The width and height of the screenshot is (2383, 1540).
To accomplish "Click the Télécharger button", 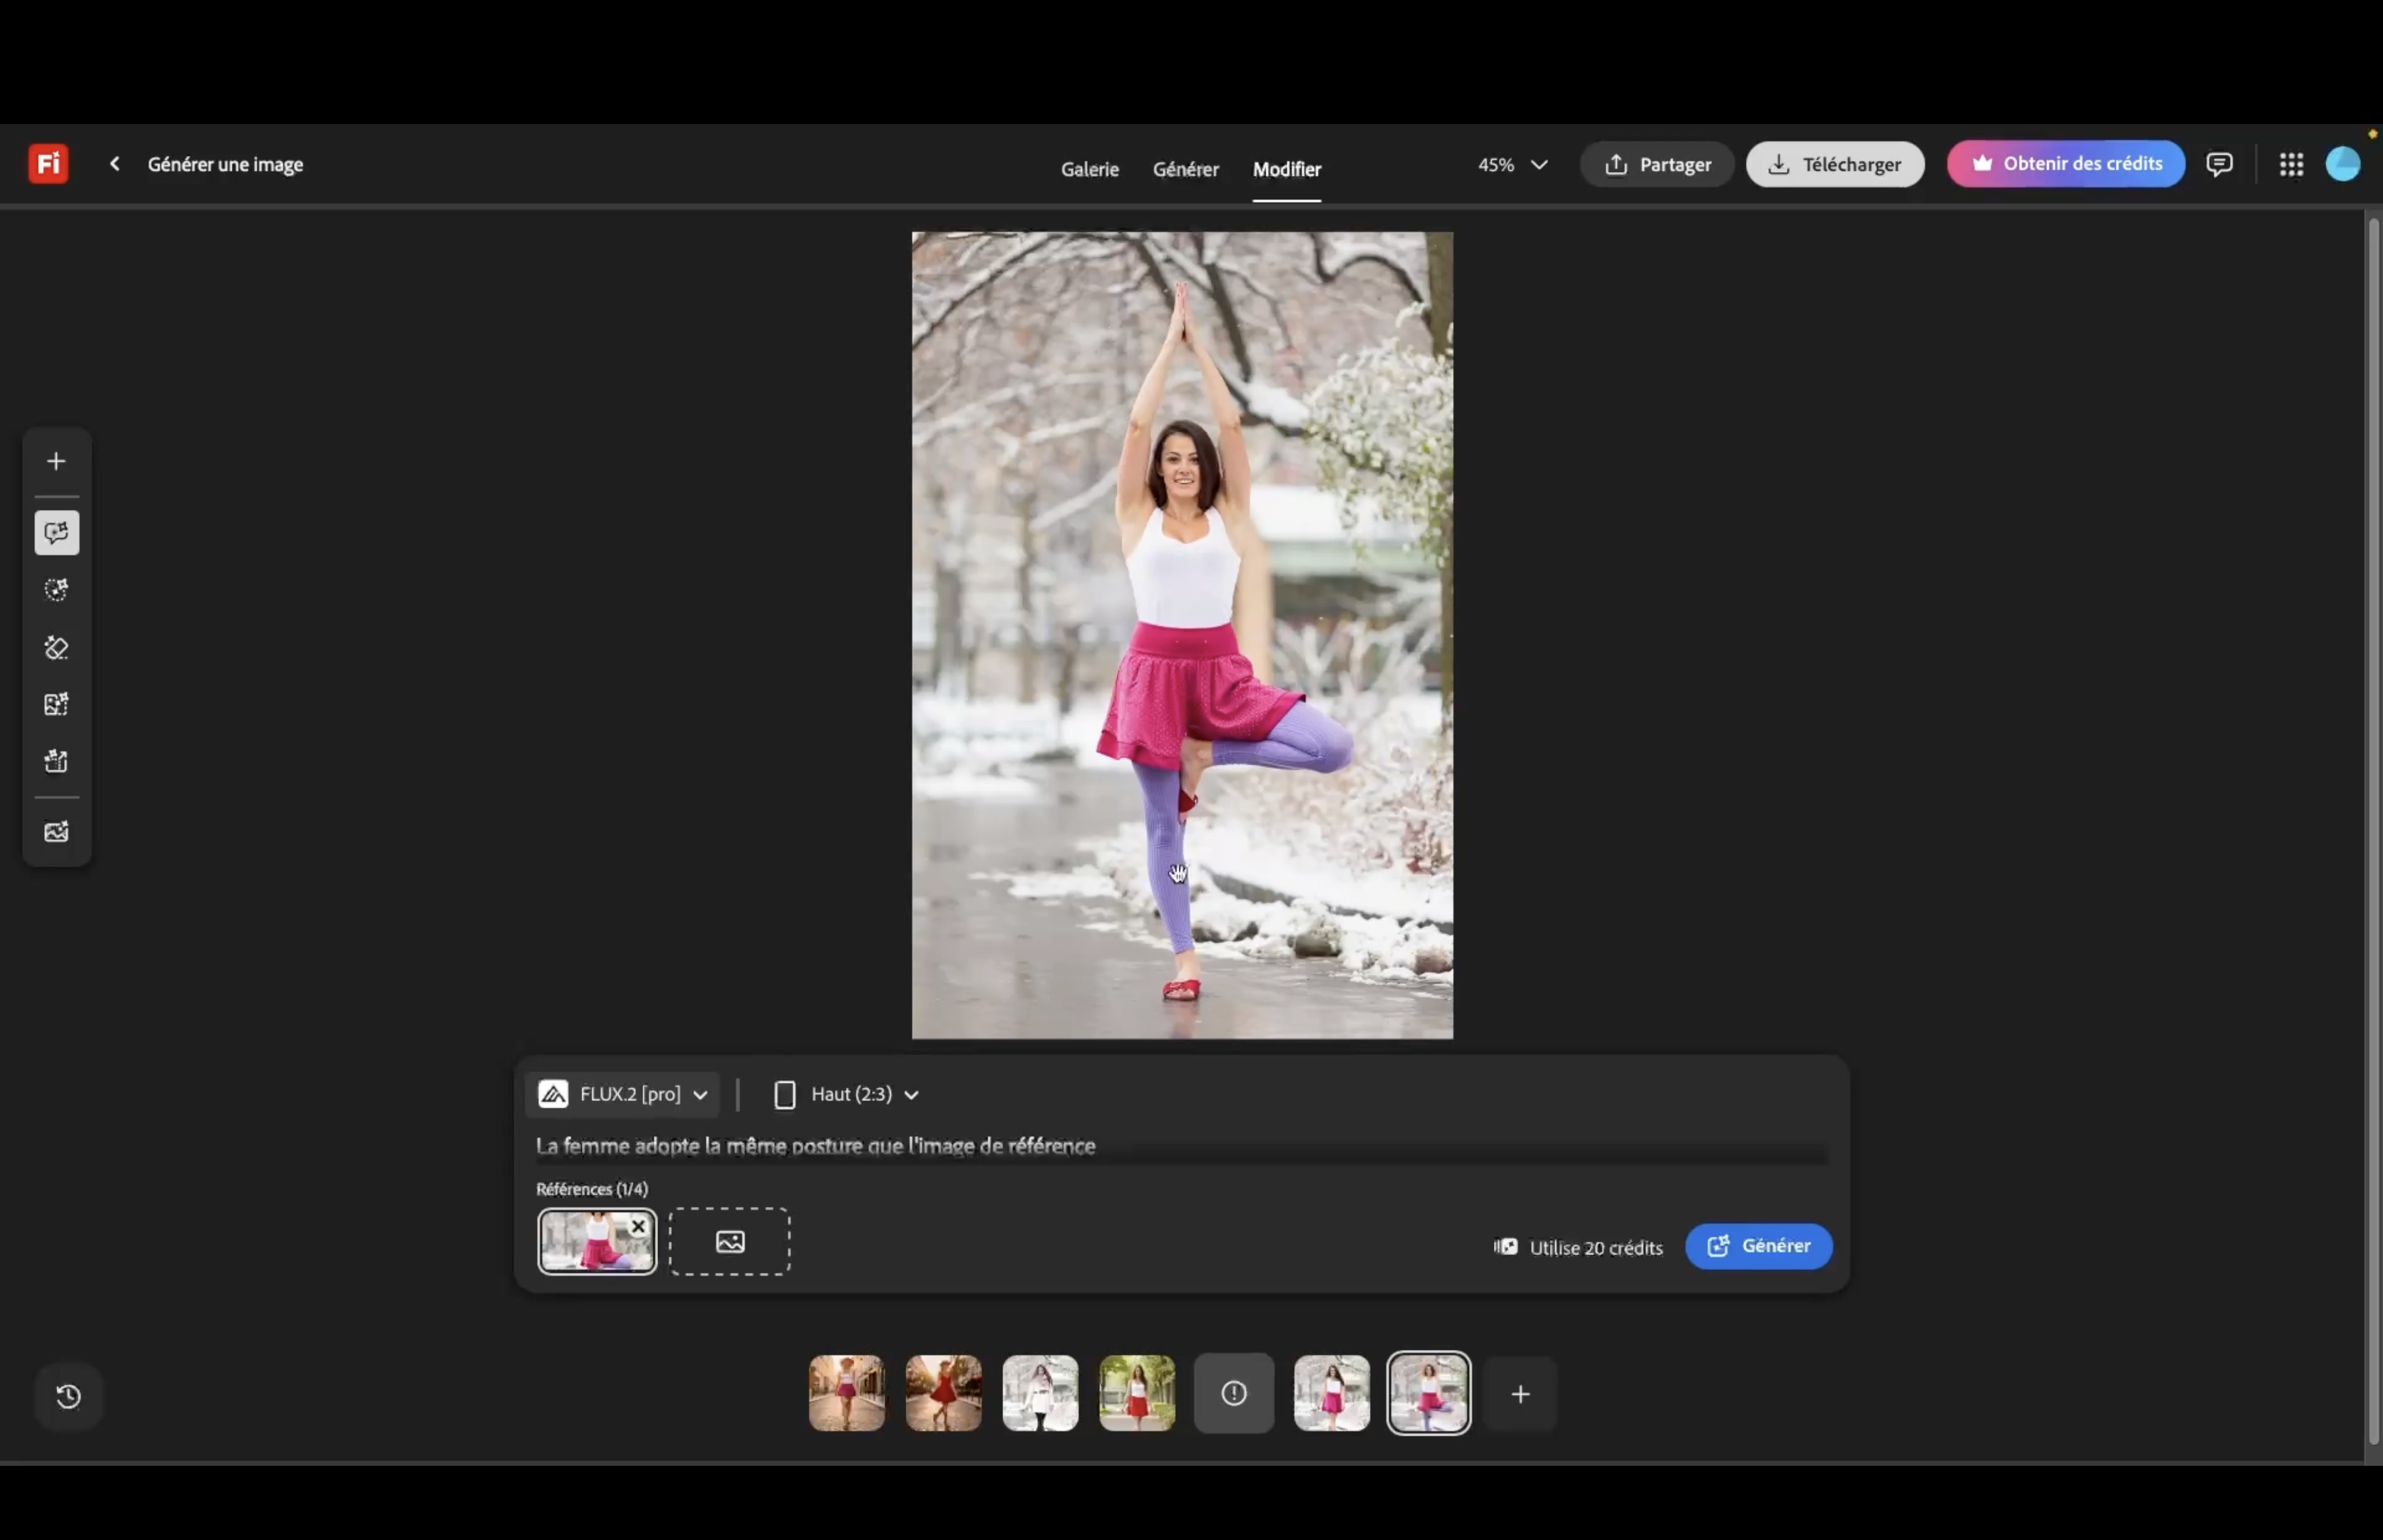I will coord(1834,164).
